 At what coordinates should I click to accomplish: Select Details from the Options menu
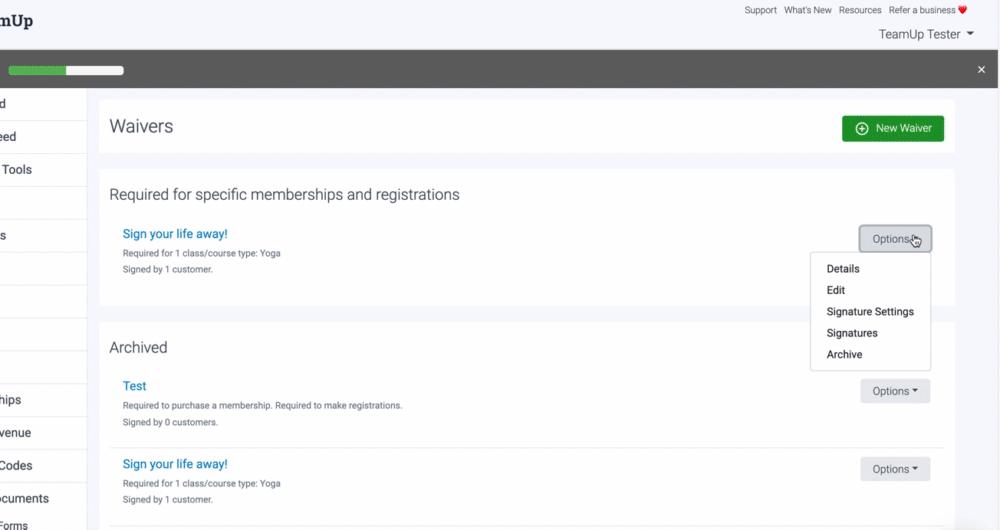pyautogui.click(x=843, y=269)
